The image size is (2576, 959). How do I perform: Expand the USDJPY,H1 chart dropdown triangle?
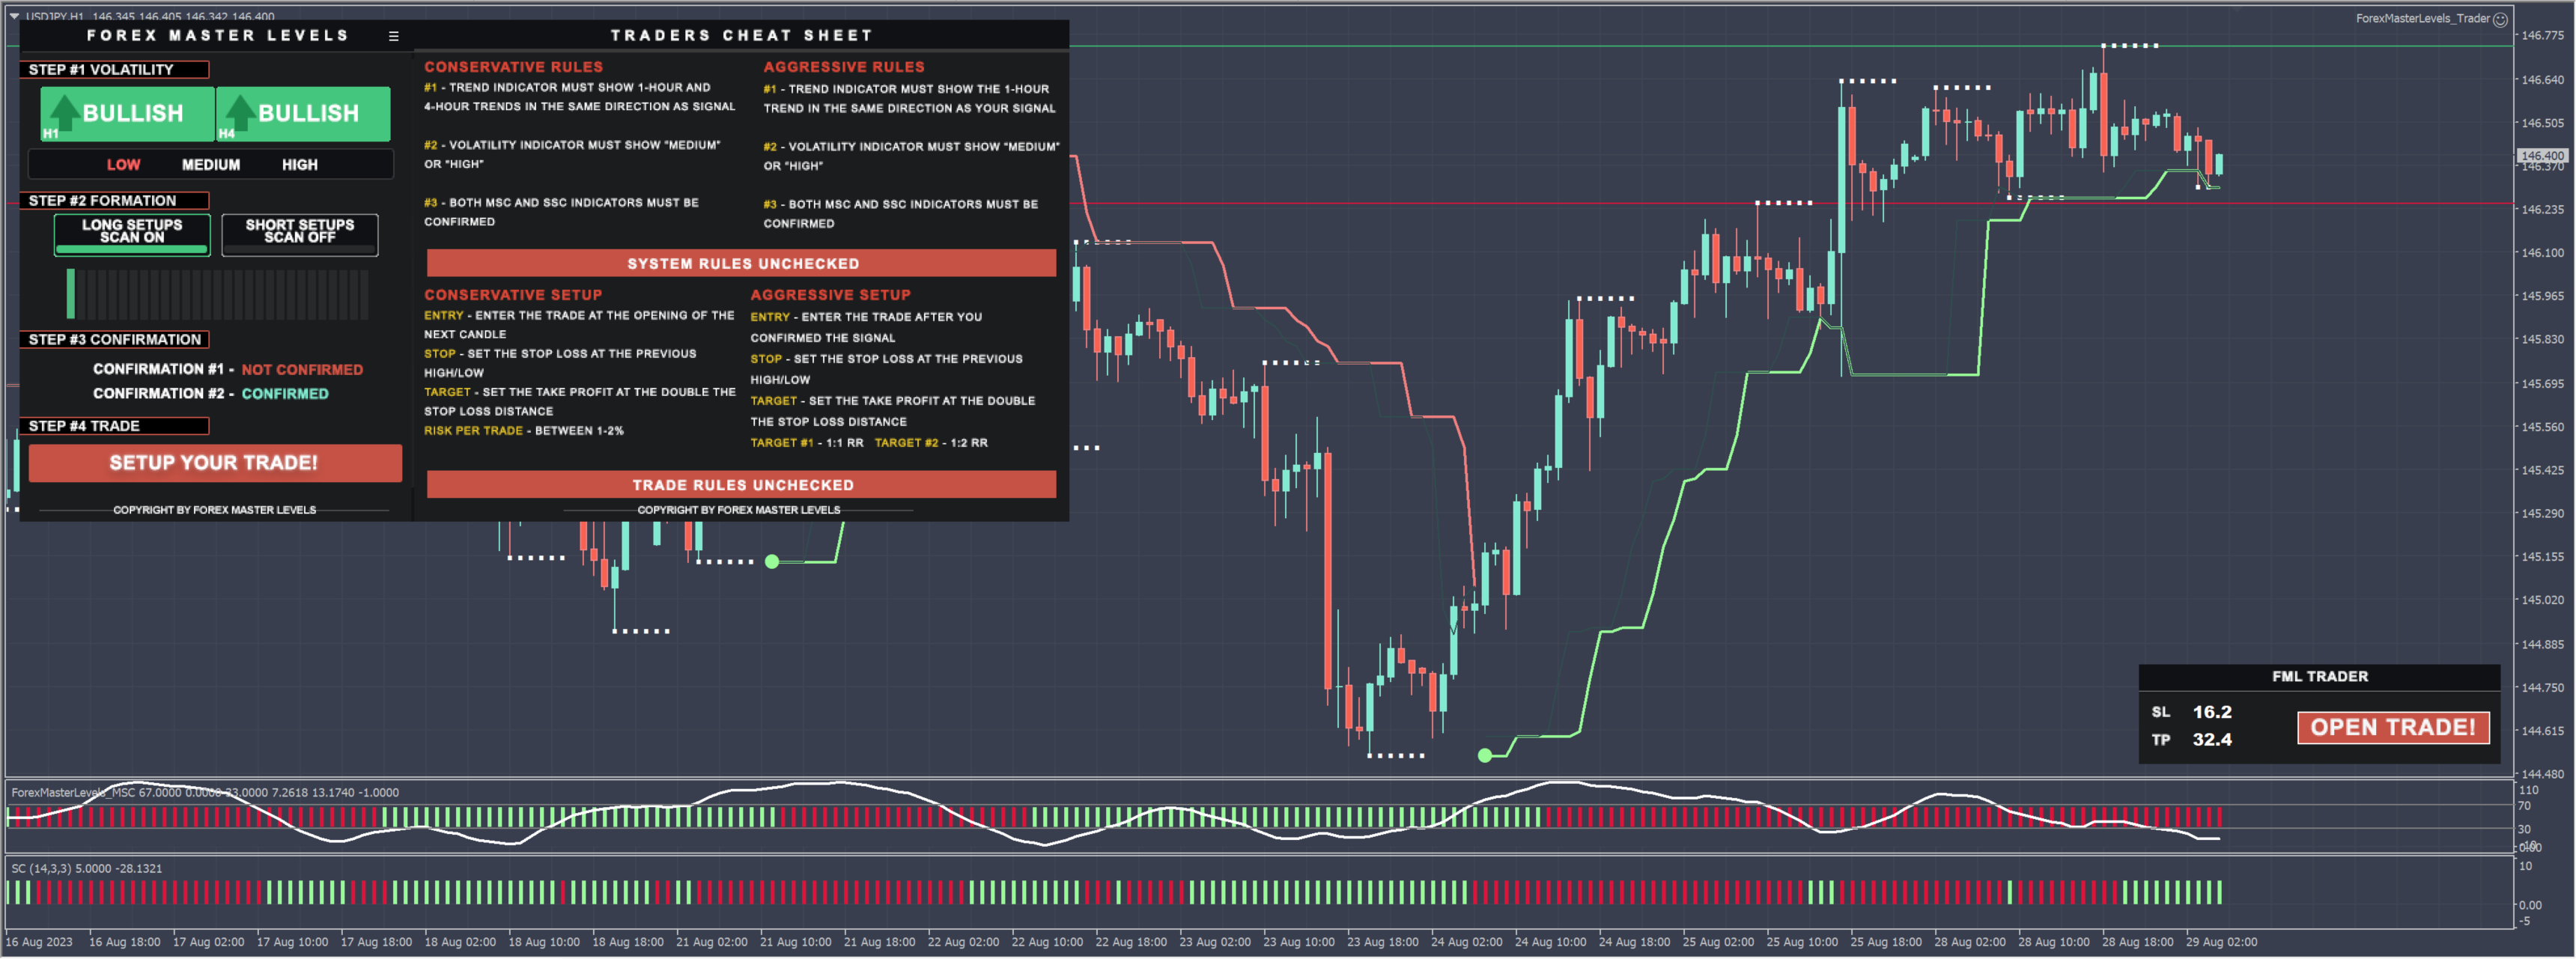(x=14, y=16)
